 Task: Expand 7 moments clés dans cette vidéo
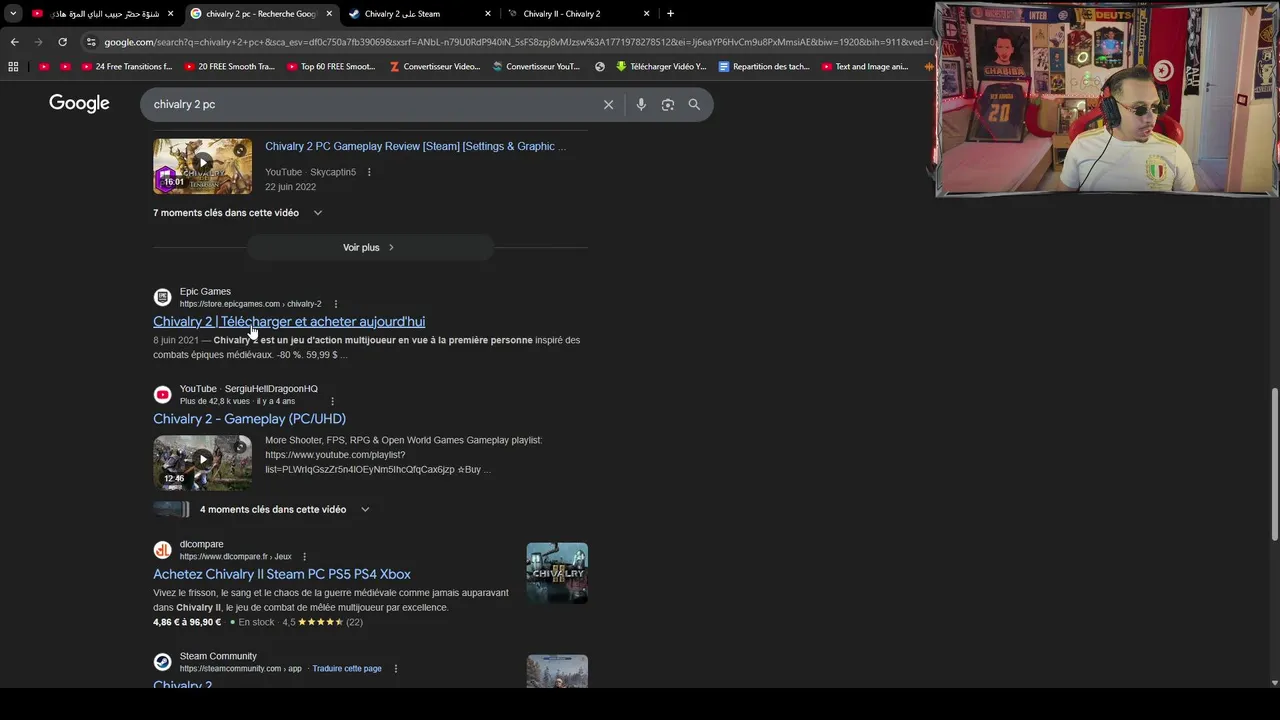238,213
